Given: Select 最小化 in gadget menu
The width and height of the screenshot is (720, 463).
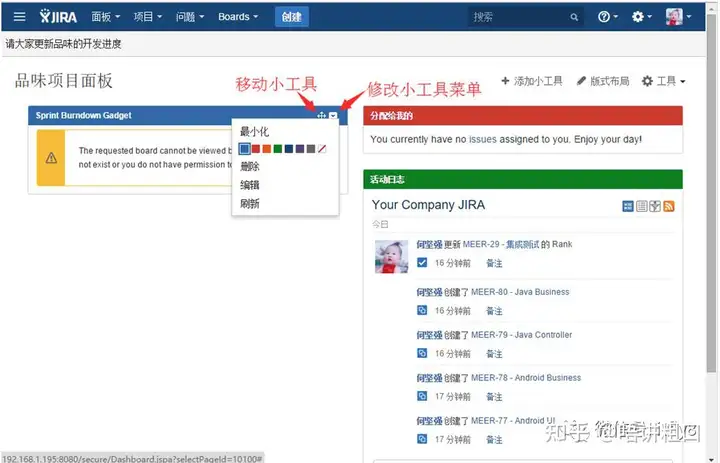Looking at the screenshot, I should [x=254, y=132].
